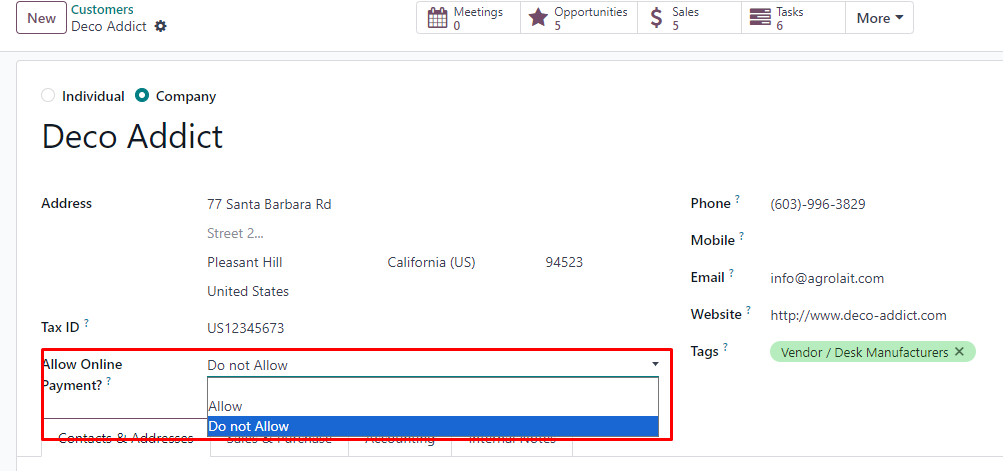Select the Individual radio option
1003x471 pixels.
48,96
